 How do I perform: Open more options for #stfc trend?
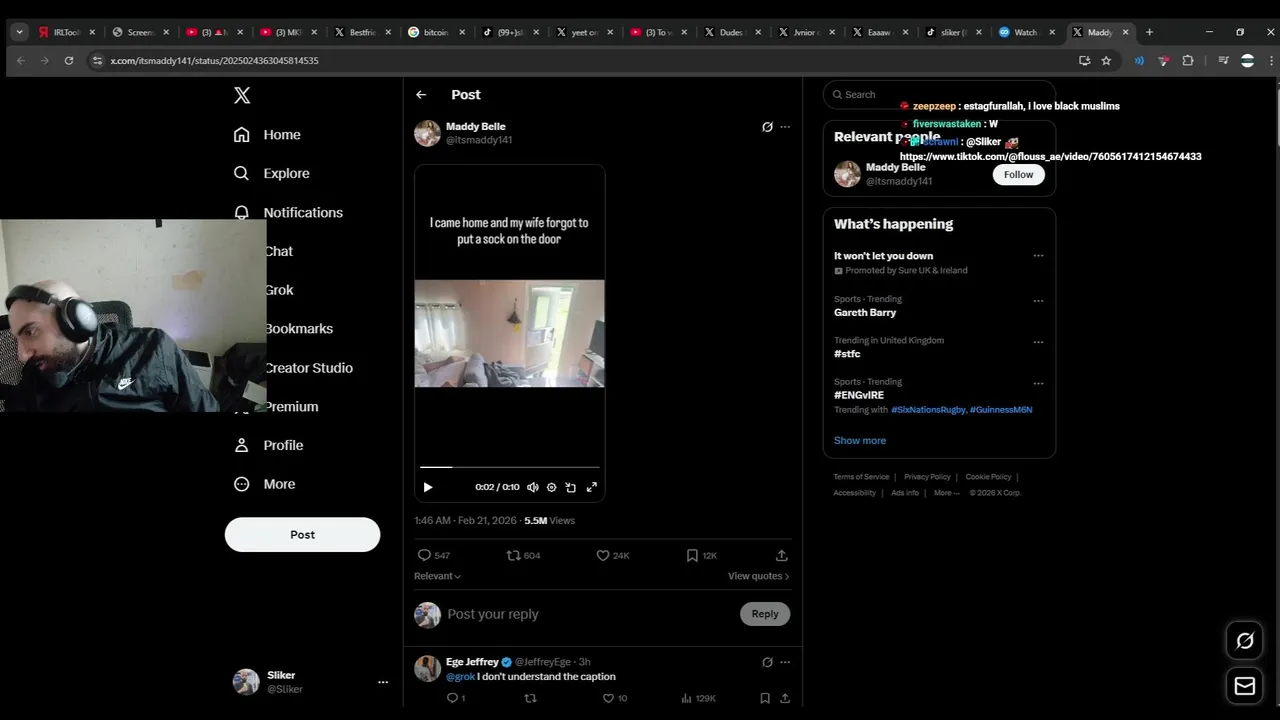point(1038,342)
